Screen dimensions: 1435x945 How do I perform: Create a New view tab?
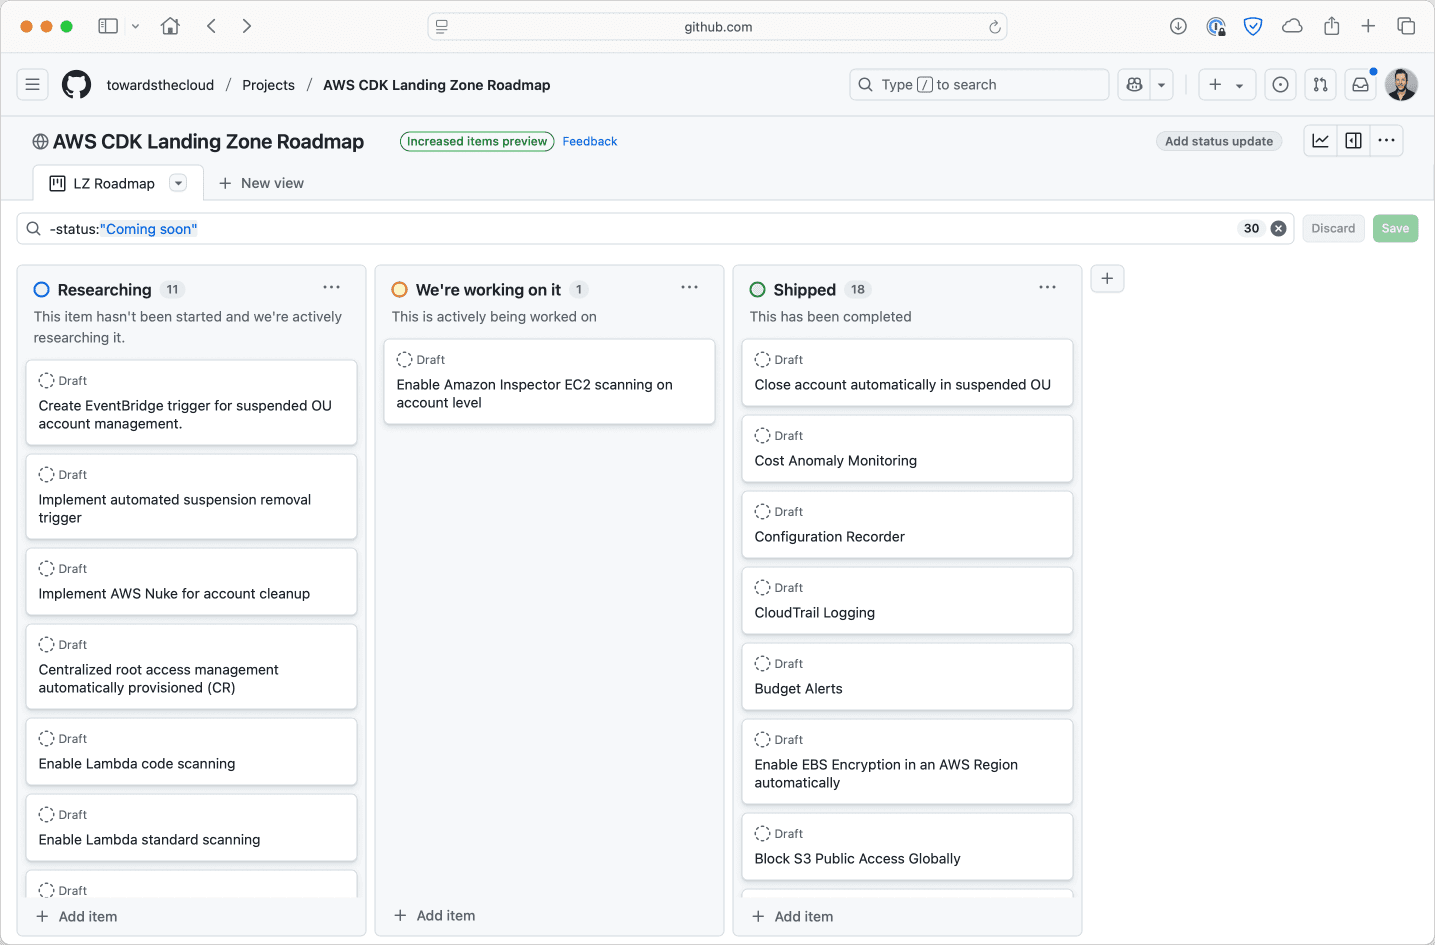261,184
